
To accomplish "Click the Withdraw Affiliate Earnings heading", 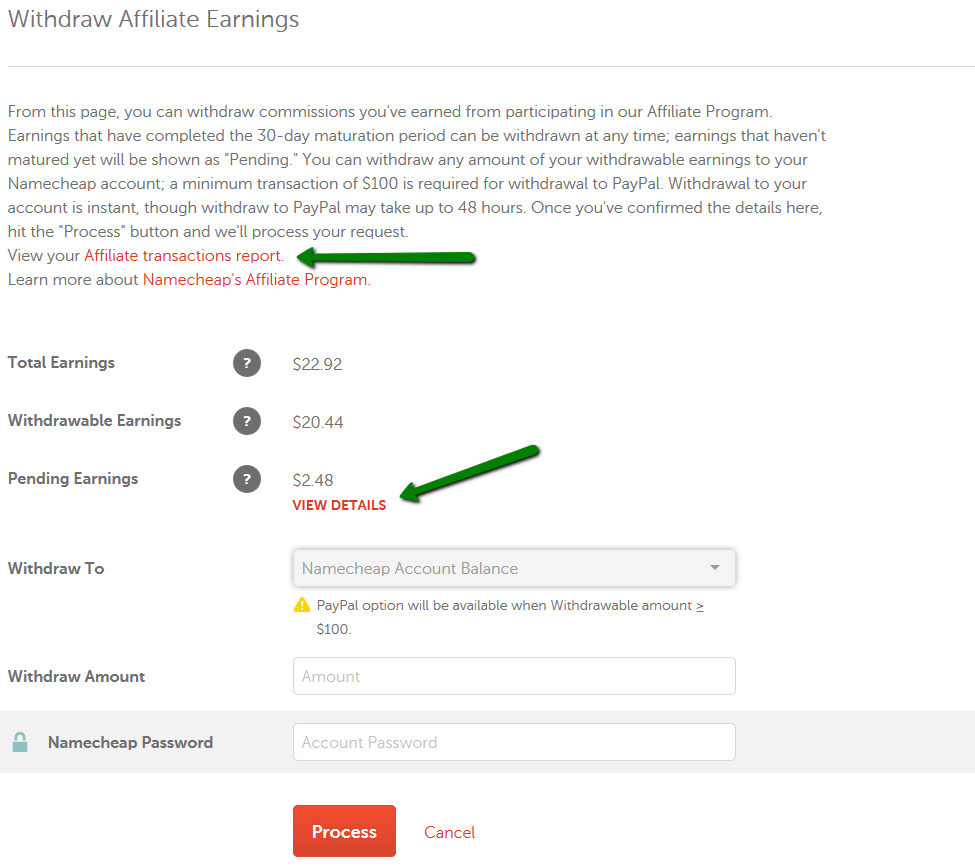I will tap(154, 19).
